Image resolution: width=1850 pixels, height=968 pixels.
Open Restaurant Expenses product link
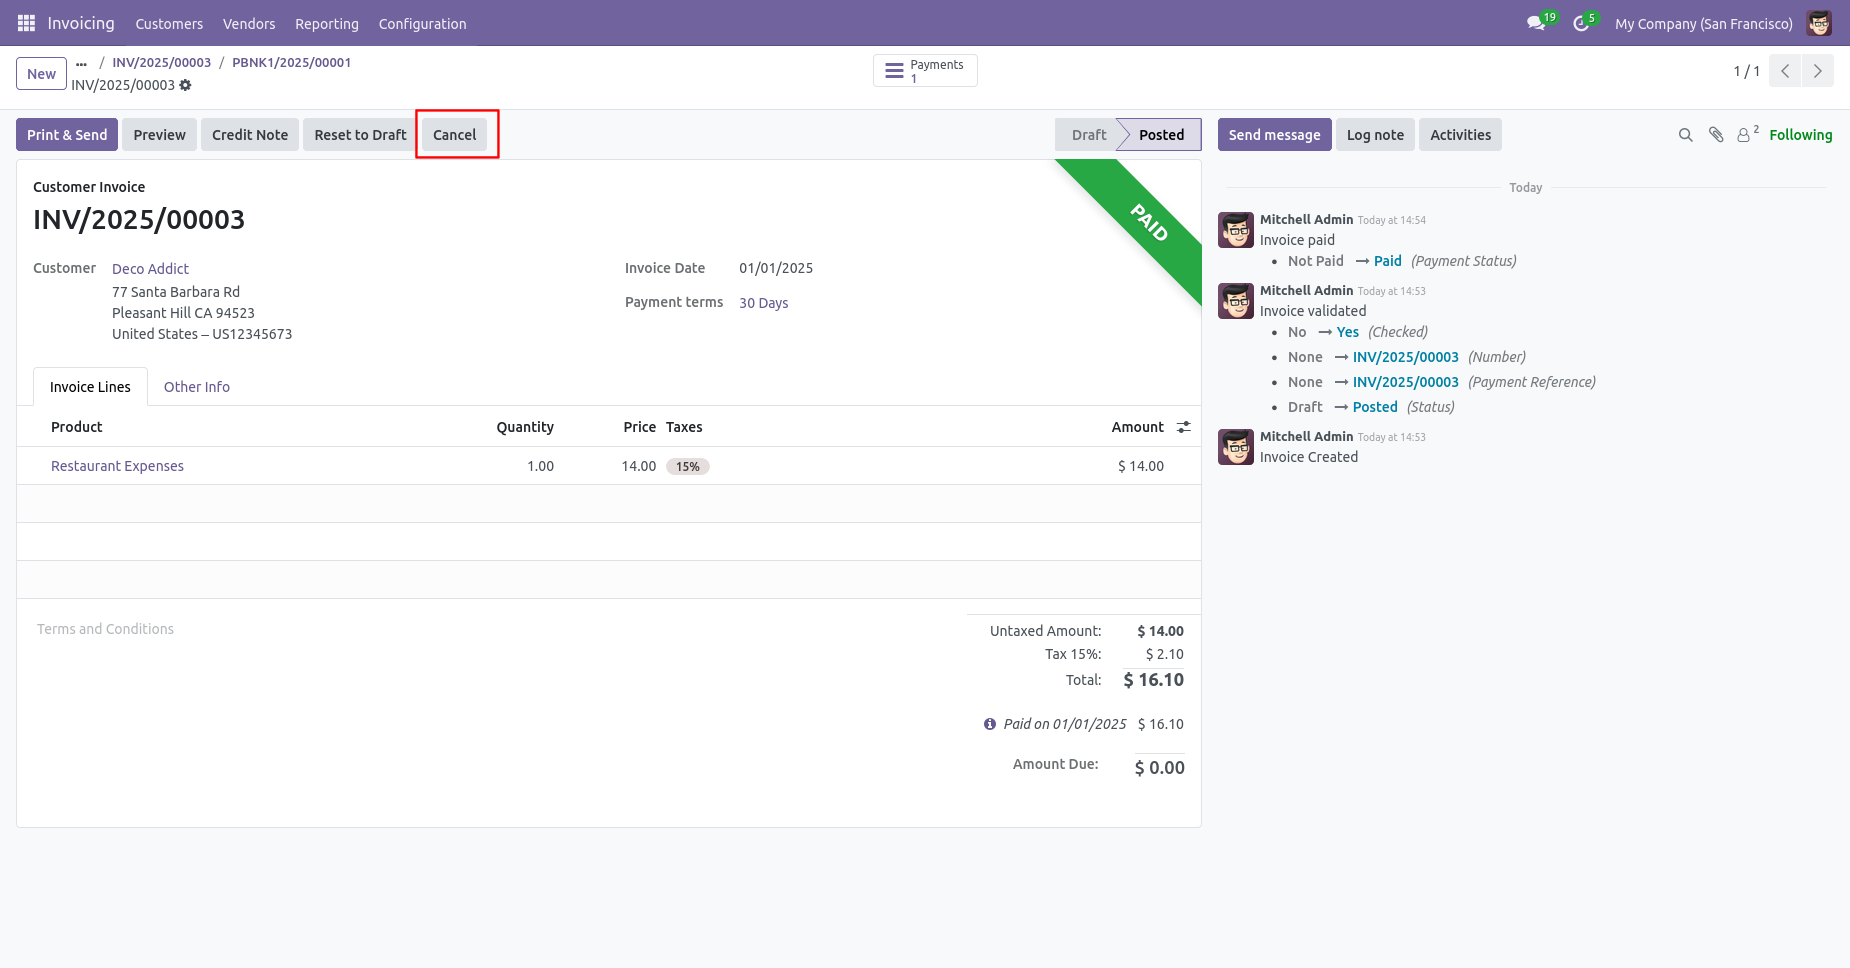pyautogui.click(x=117, y=466)
